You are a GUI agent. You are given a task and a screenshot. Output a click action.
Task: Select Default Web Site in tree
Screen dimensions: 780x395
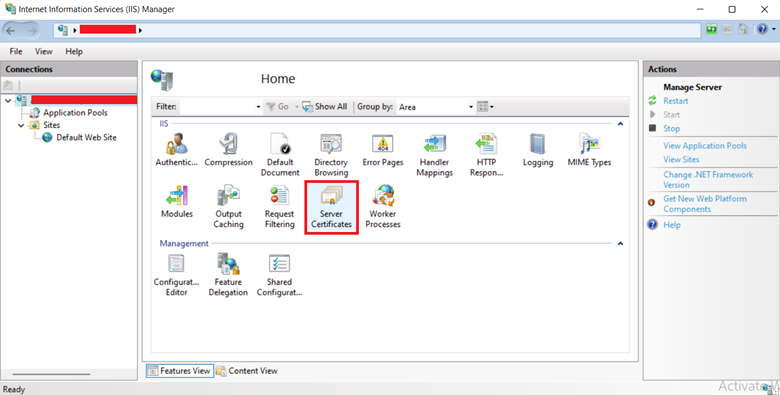point(87,137)
